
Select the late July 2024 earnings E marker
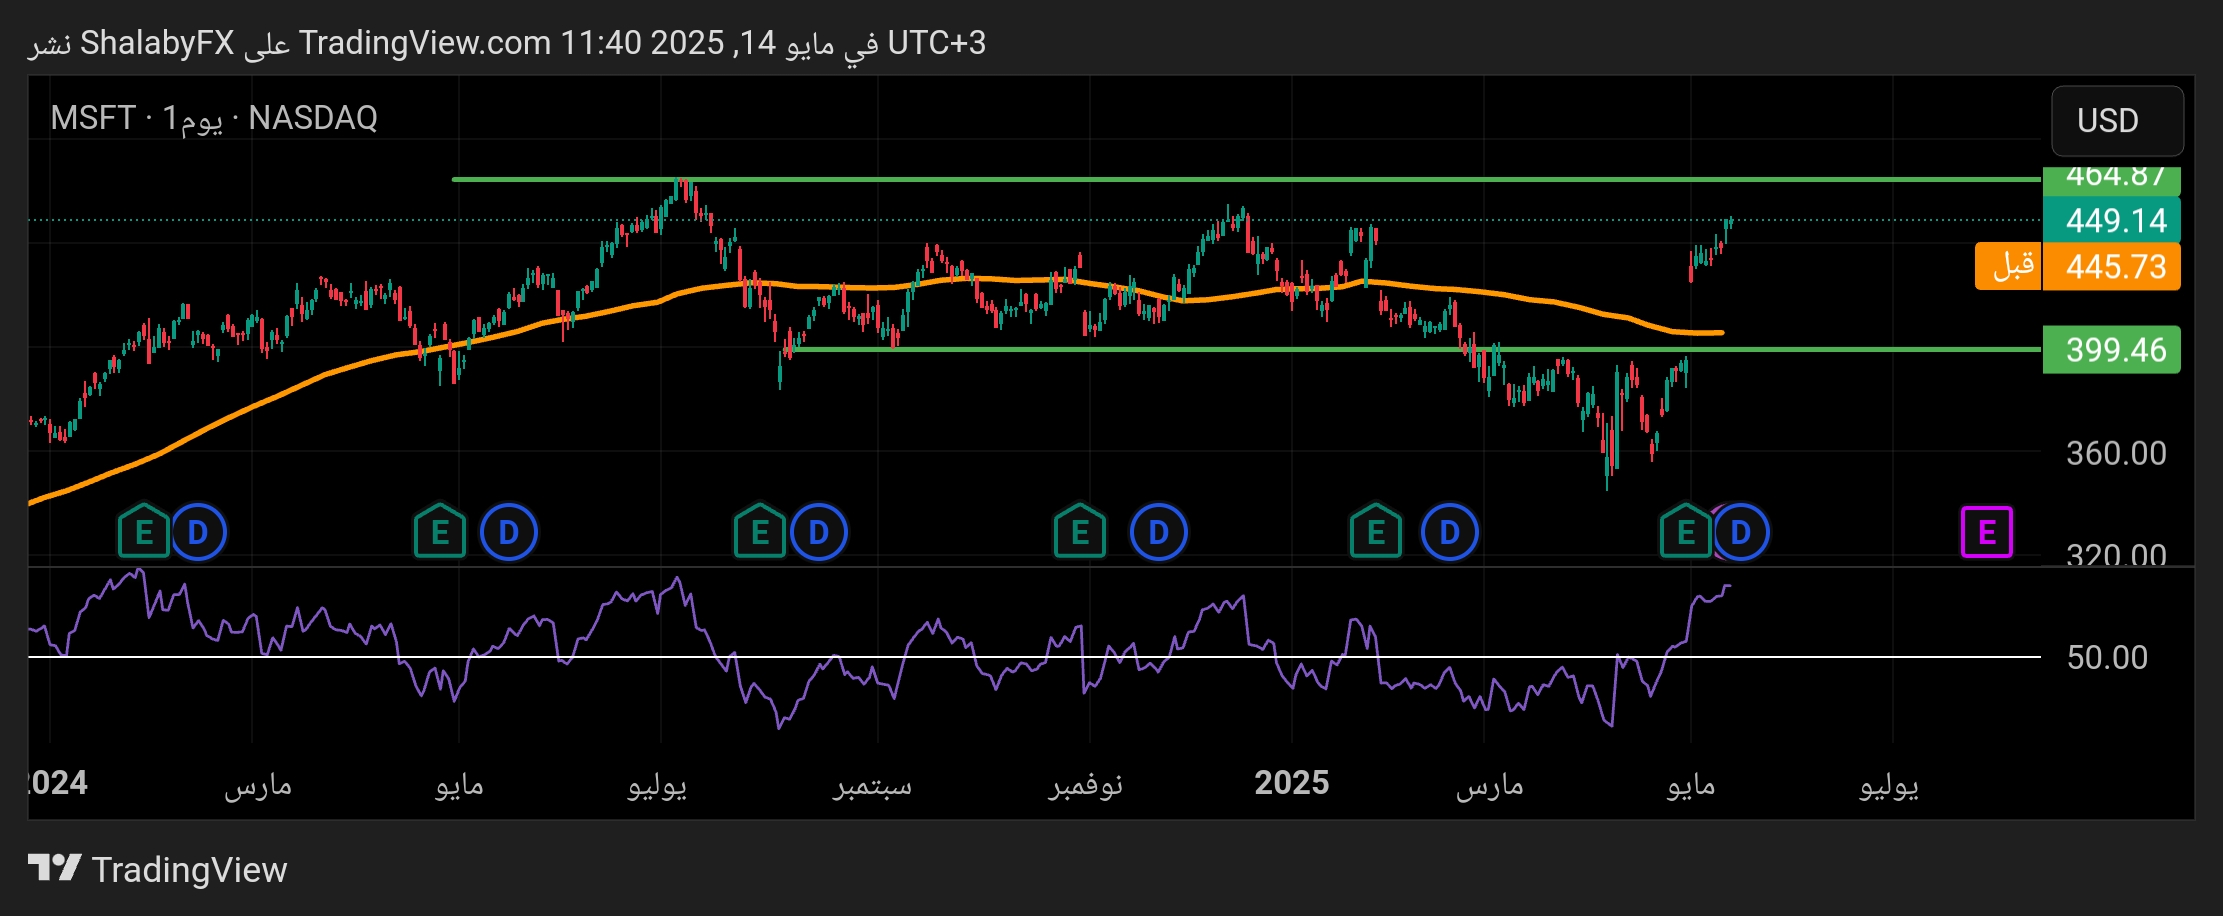[x=760, y=531]
